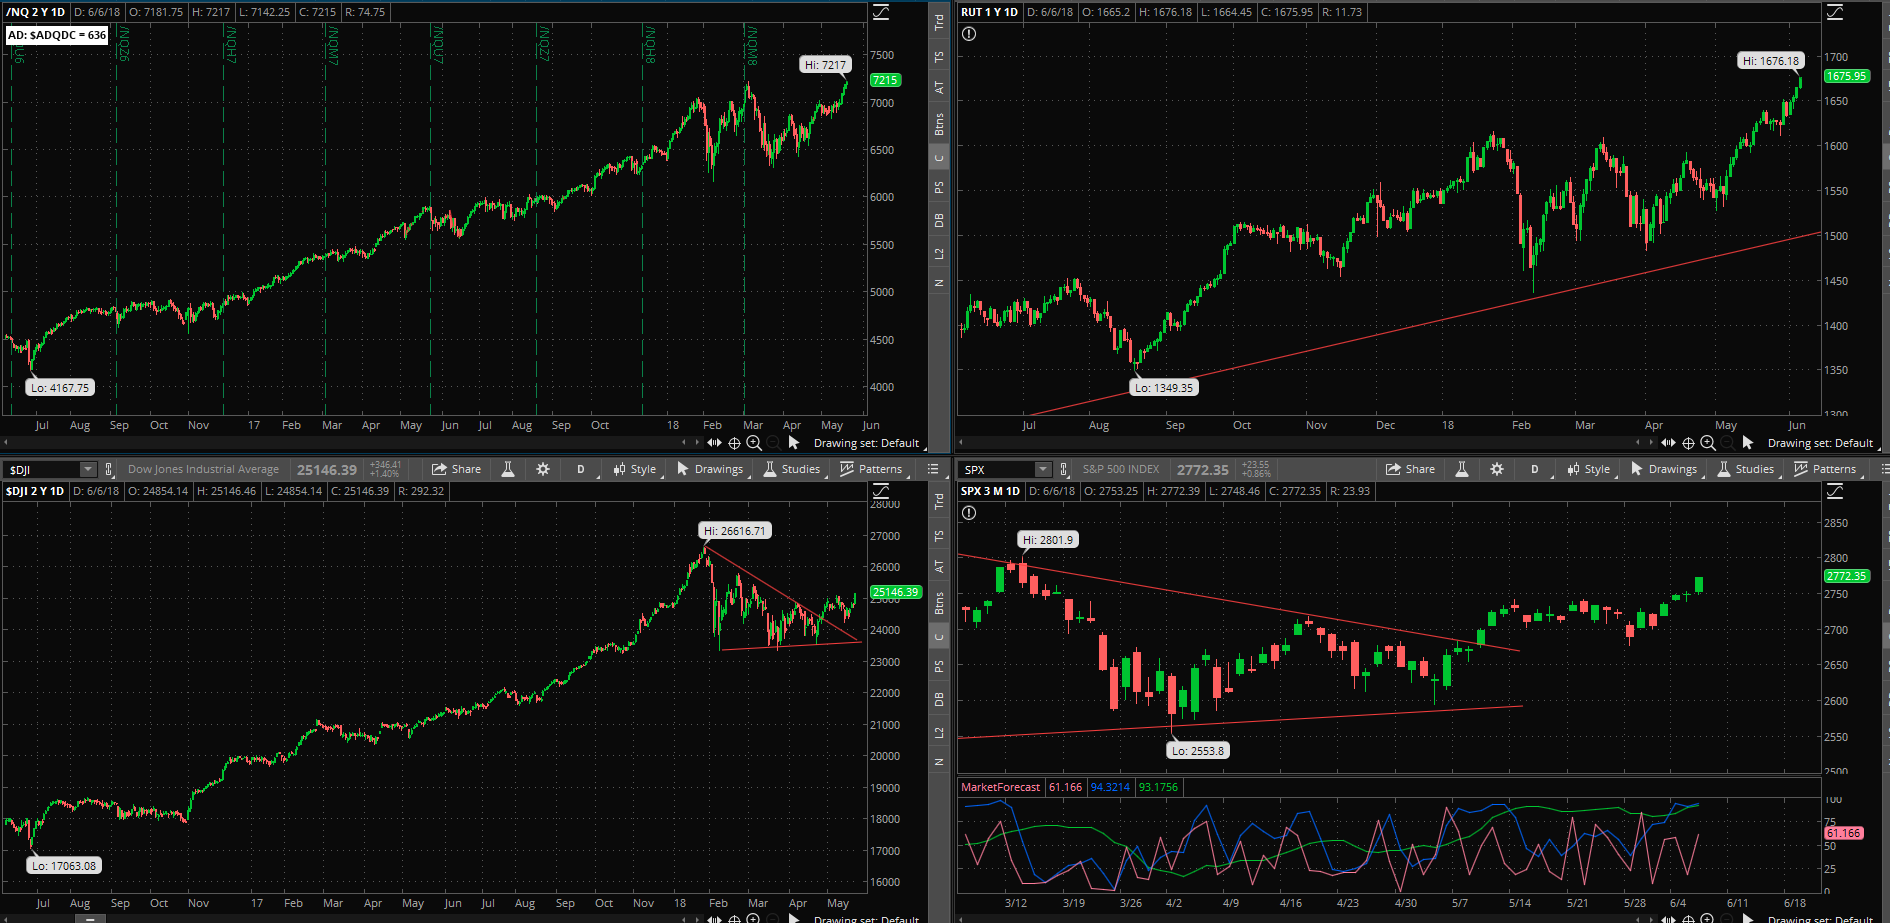Click the expand time axis icon under /NQ chart
1890x923 pixels.
[x=714, y=442]
